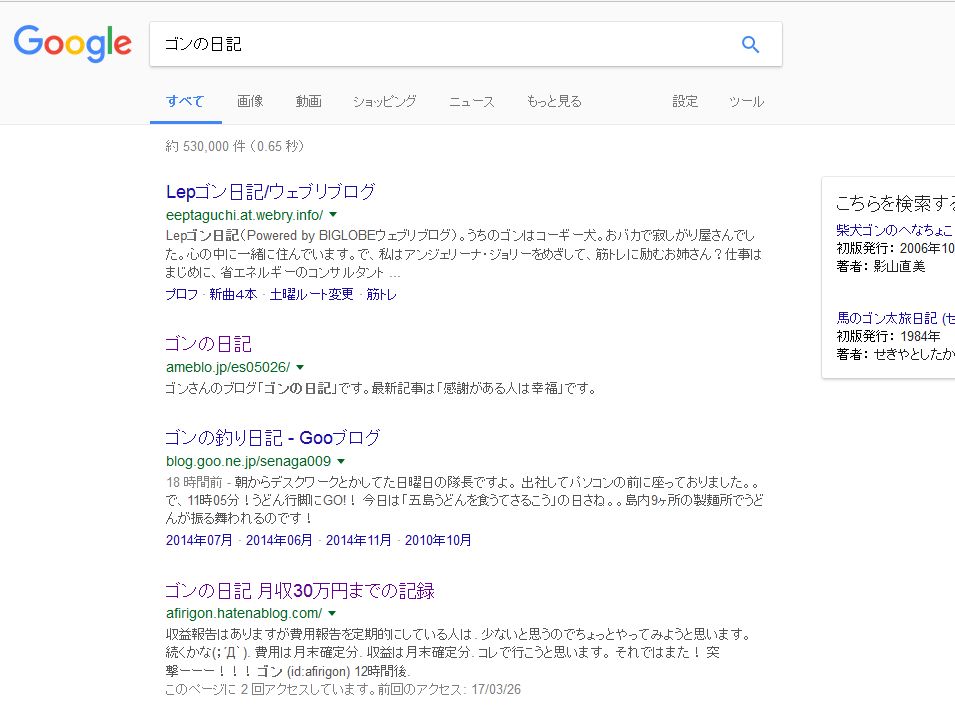The width and height of the screenshot is (955, 728).
Task: Open 馬のゴン太旅日記 book link
Action: [x=895, y=318]
